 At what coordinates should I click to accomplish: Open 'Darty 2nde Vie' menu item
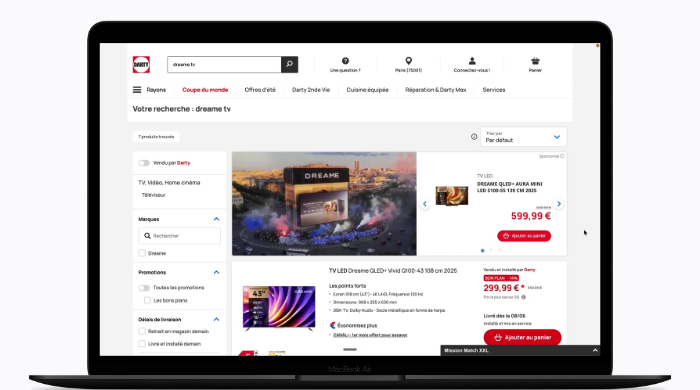click(311, 90)
